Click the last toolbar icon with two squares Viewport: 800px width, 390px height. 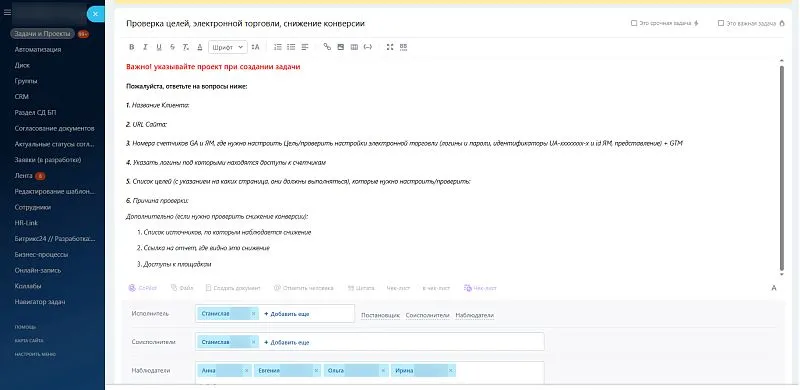tap(404, 47)
